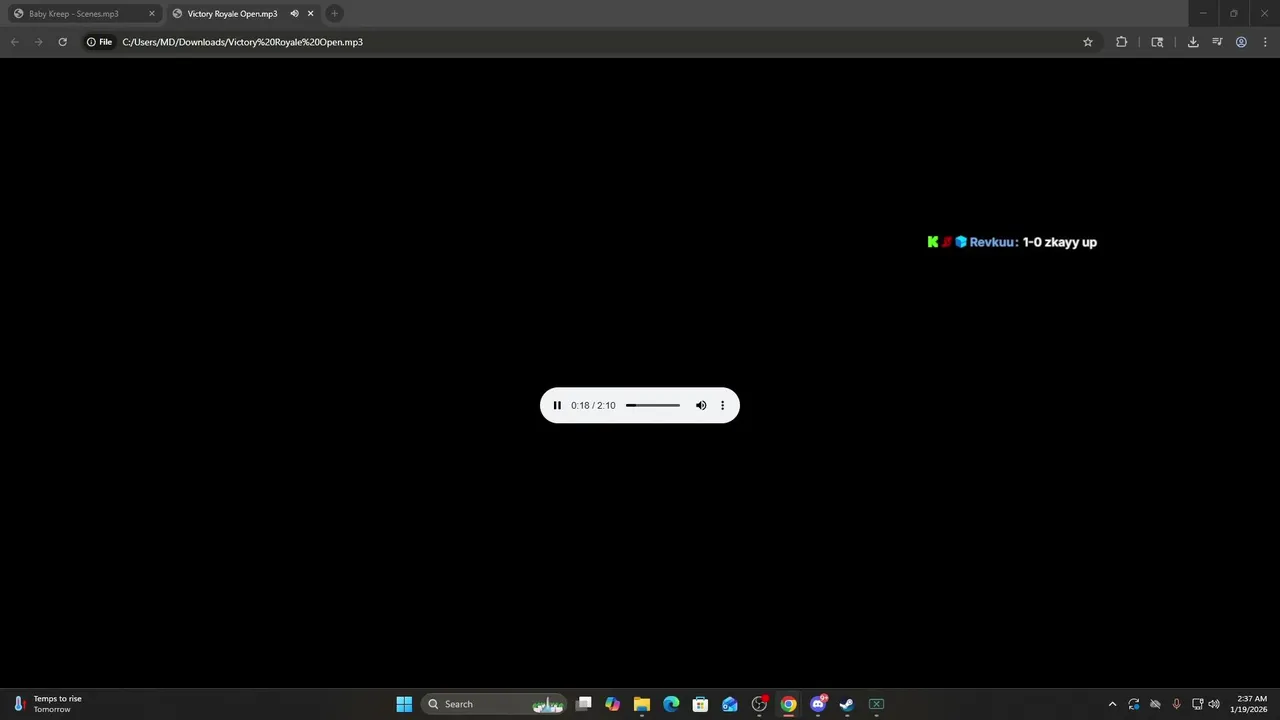This screenshot has width=1280, height=720.
Task: Open the Chrome three-dot menu
Action: 1265,42
